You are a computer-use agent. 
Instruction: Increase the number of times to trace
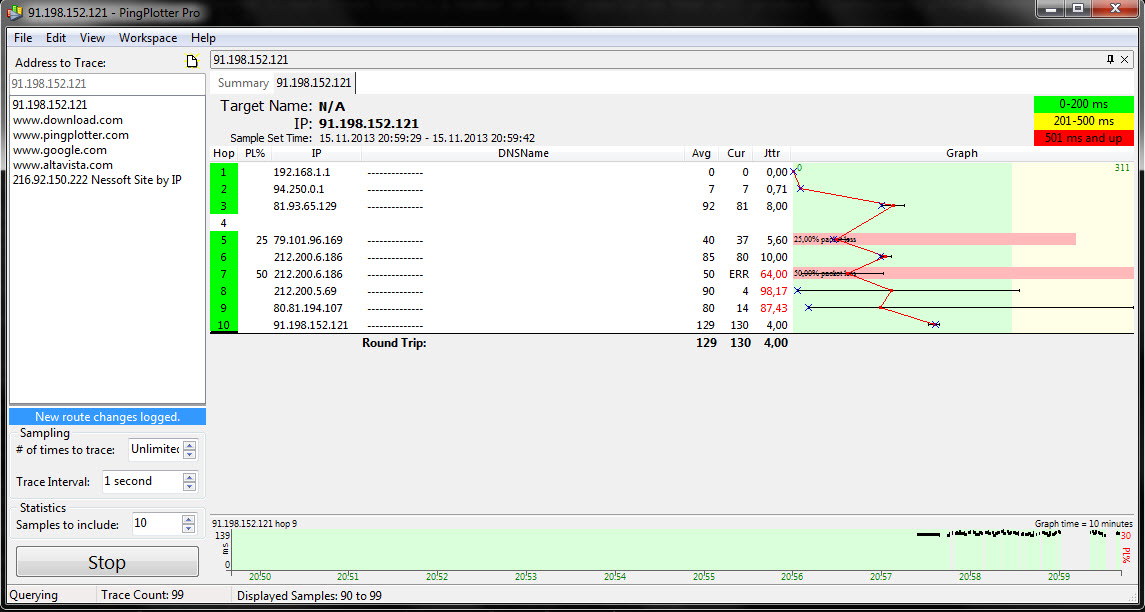pos(190,445)
